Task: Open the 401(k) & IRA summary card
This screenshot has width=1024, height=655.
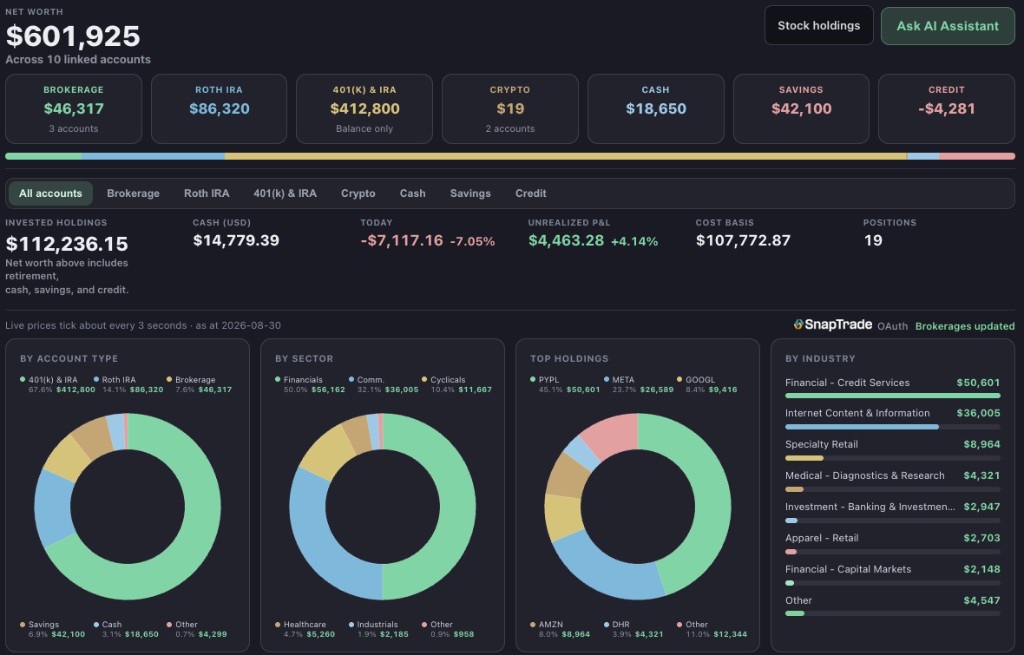Action: [364, 108]
